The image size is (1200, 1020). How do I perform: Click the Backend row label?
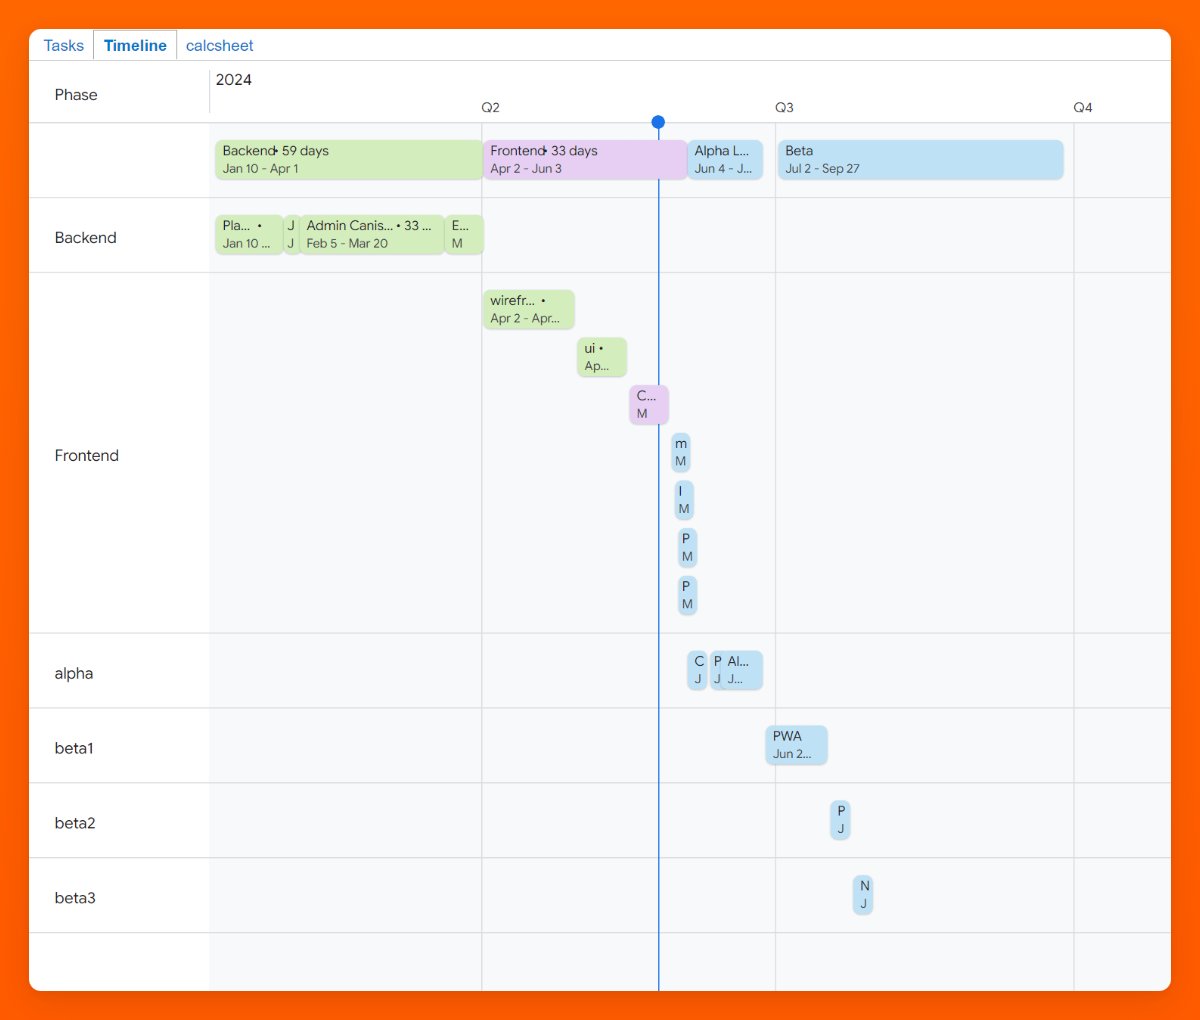(x=85, y=237)
